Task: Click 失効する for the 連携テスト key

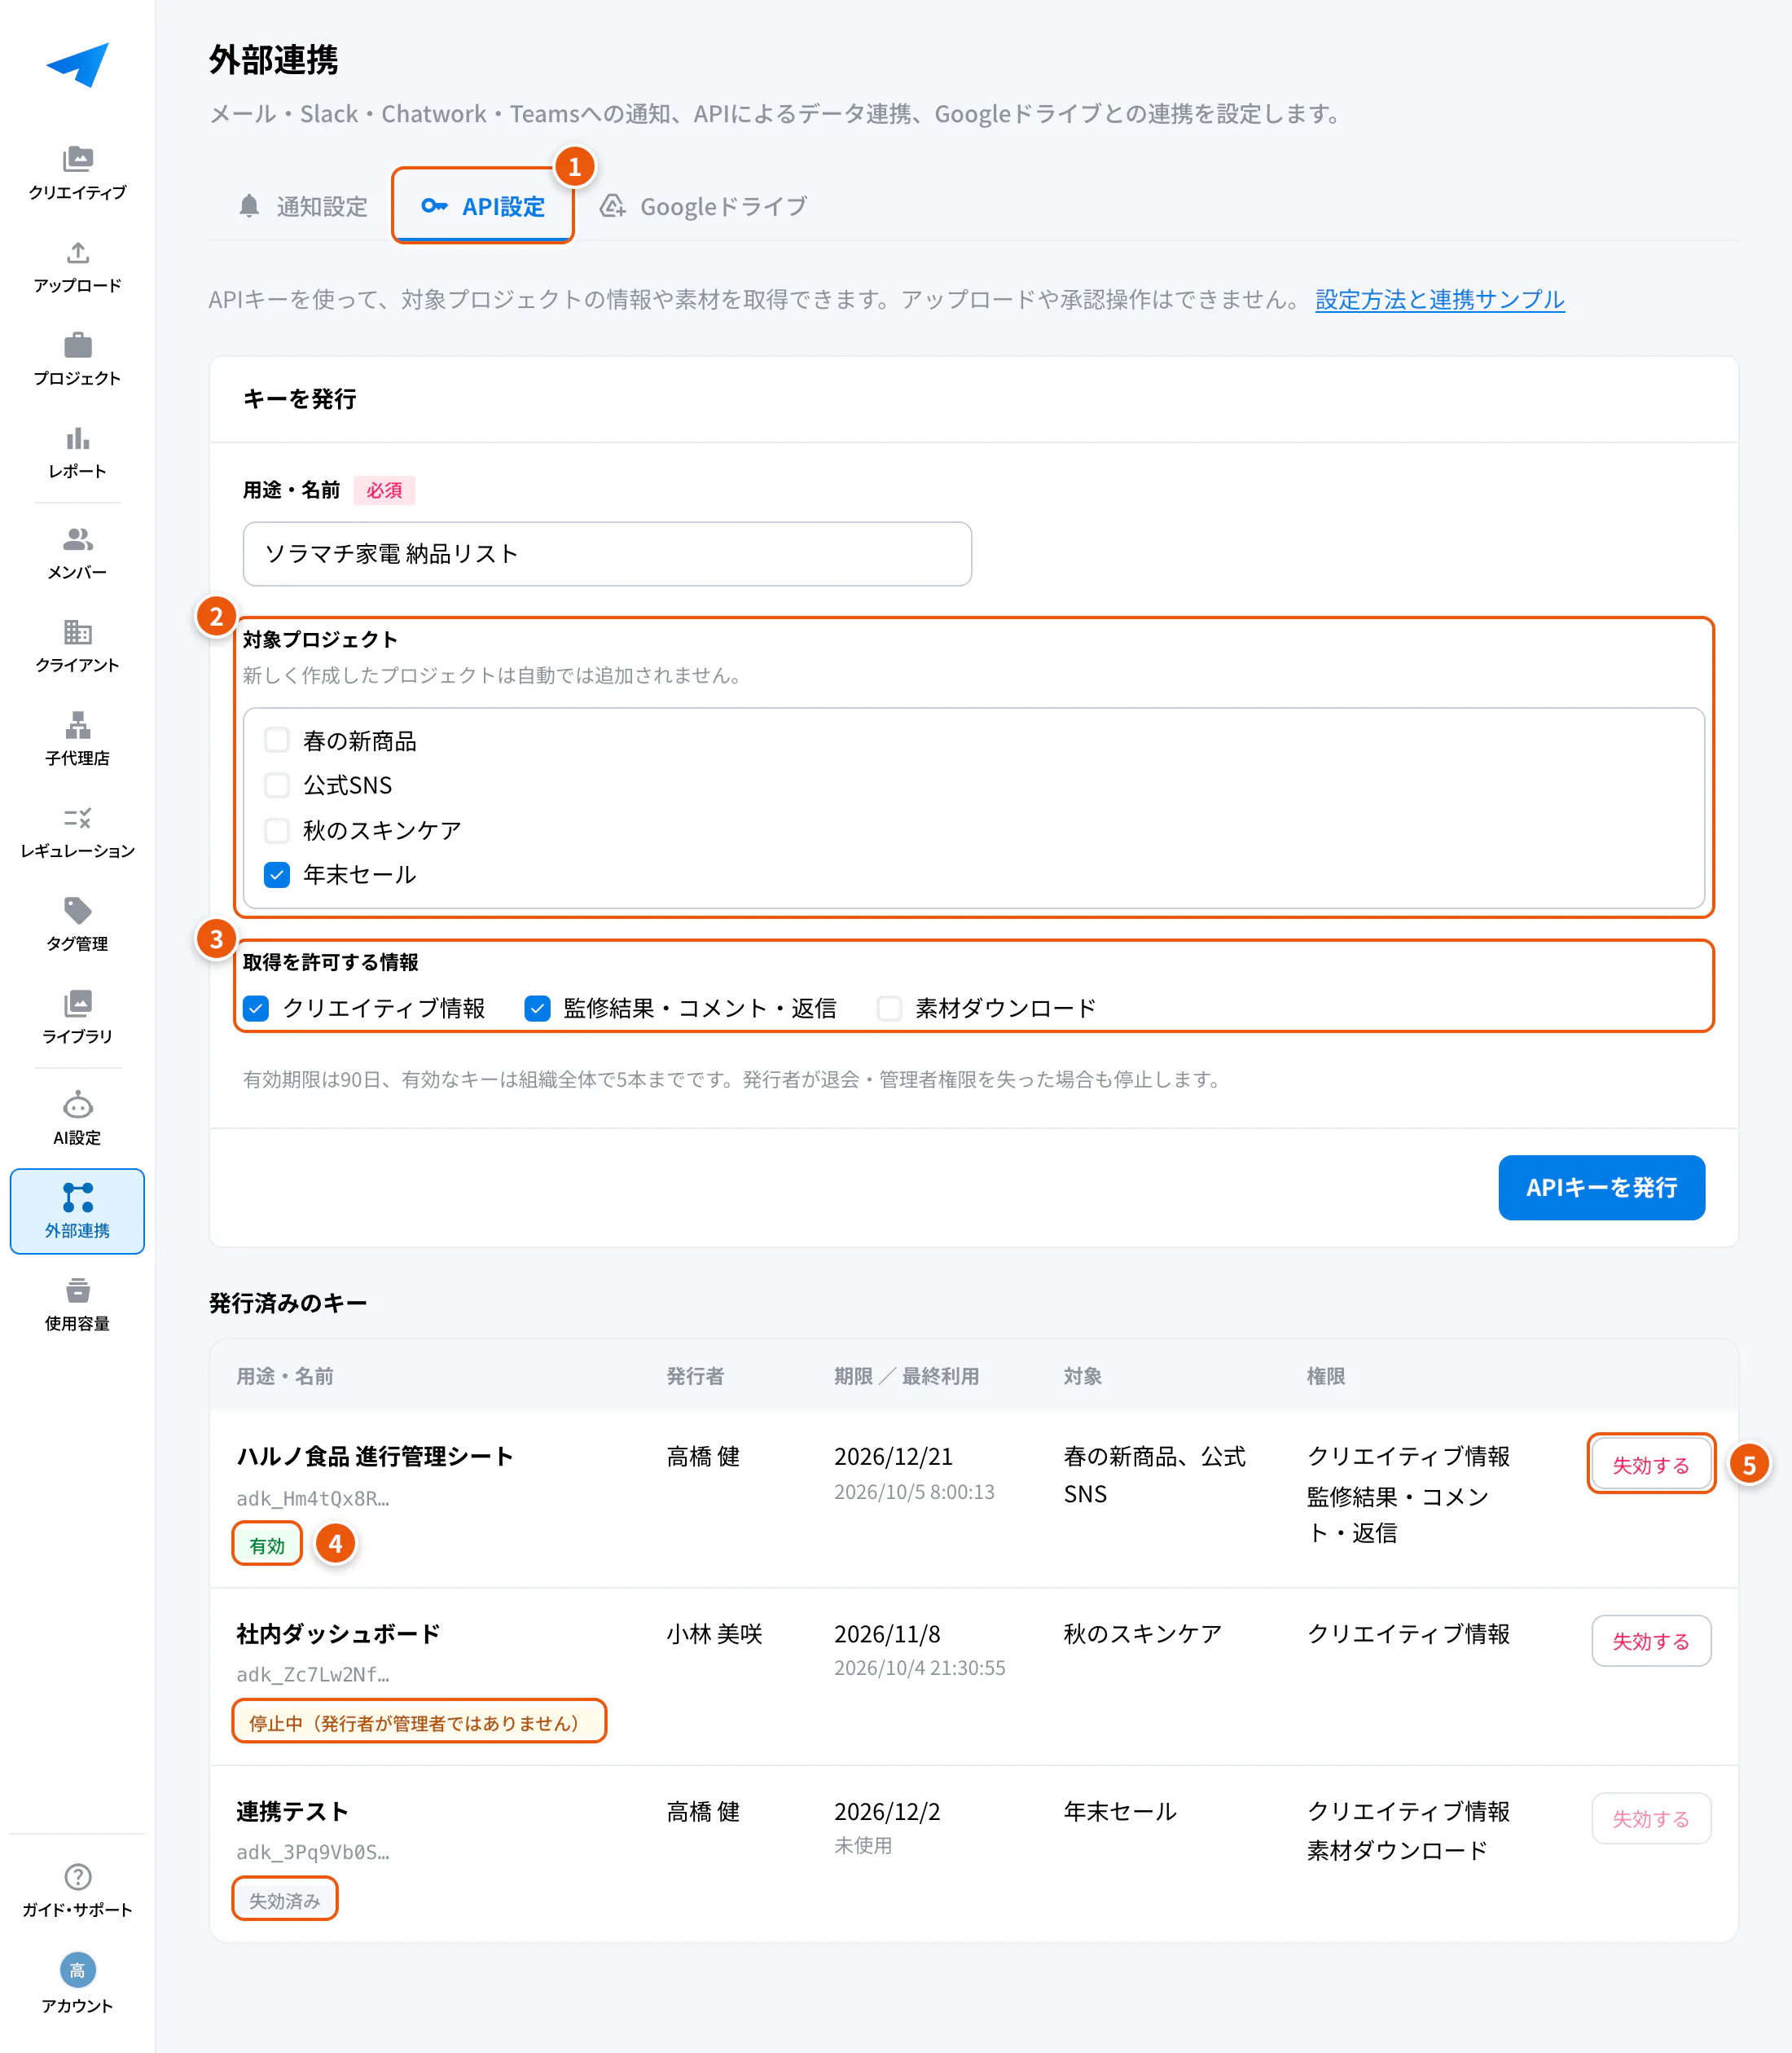Action: pos(1651,1818)
